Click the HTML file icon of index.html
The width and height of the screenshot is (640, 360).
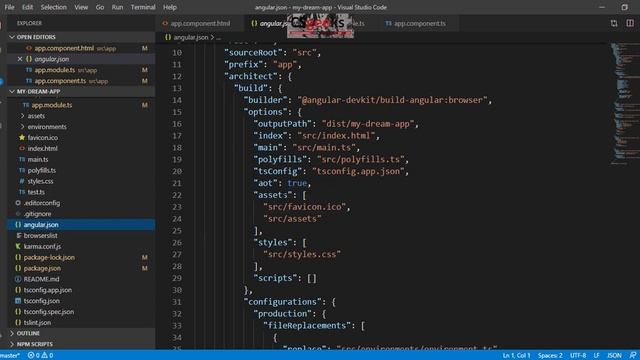point(22,149)
